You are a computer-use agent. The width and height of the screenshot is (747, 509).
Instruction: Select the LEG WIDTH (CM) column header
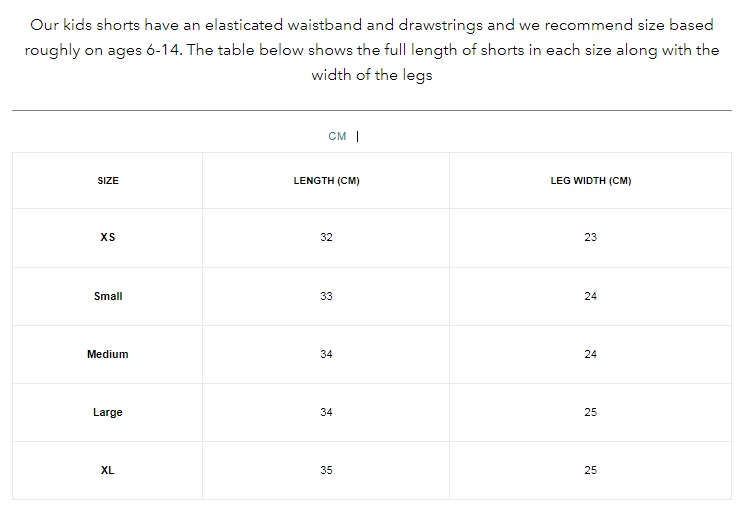[591, 181]
